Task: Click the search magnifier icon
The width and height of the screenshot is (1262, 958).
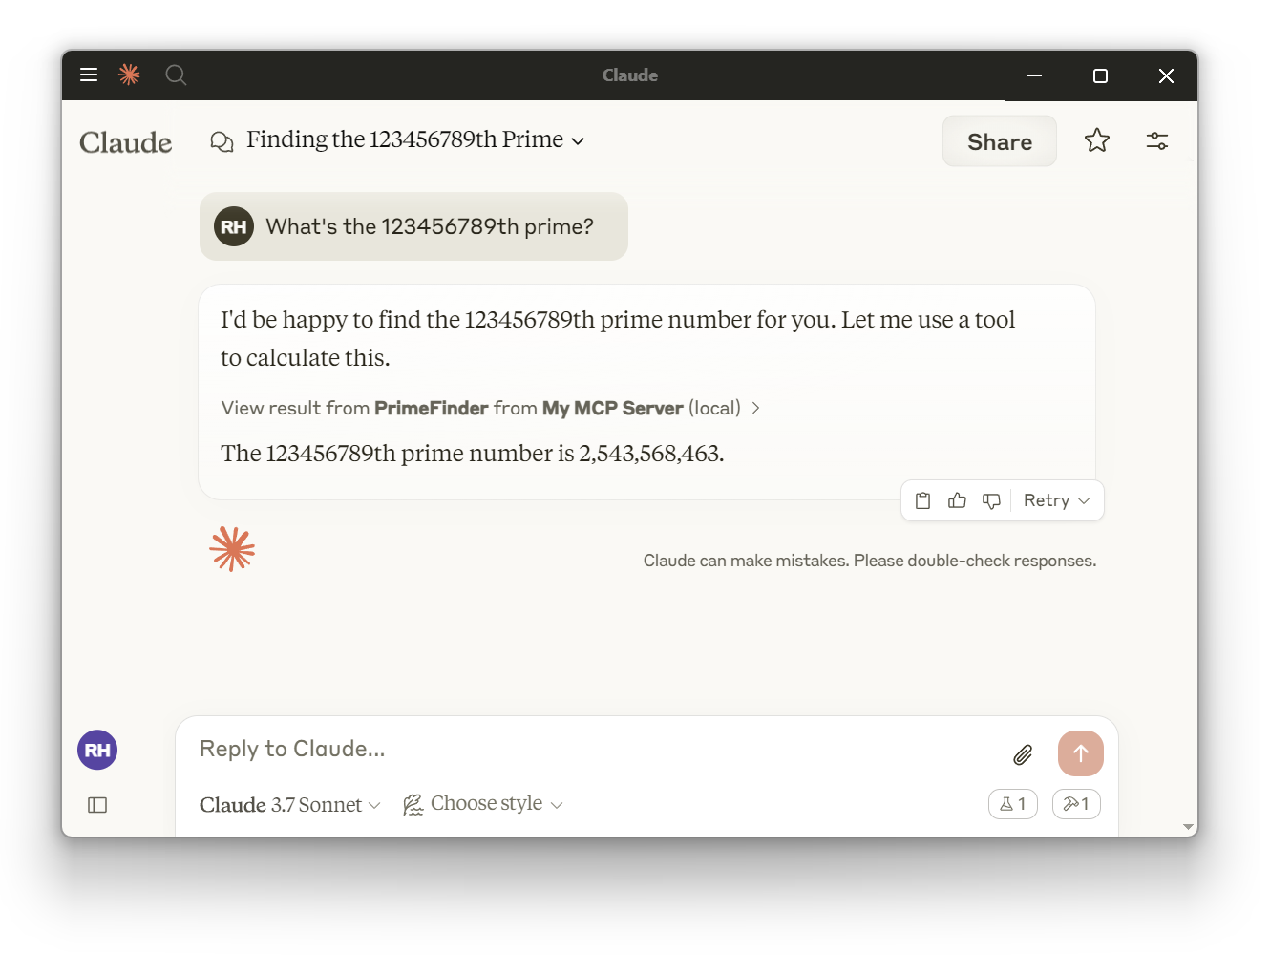Action: click(176, 75)
